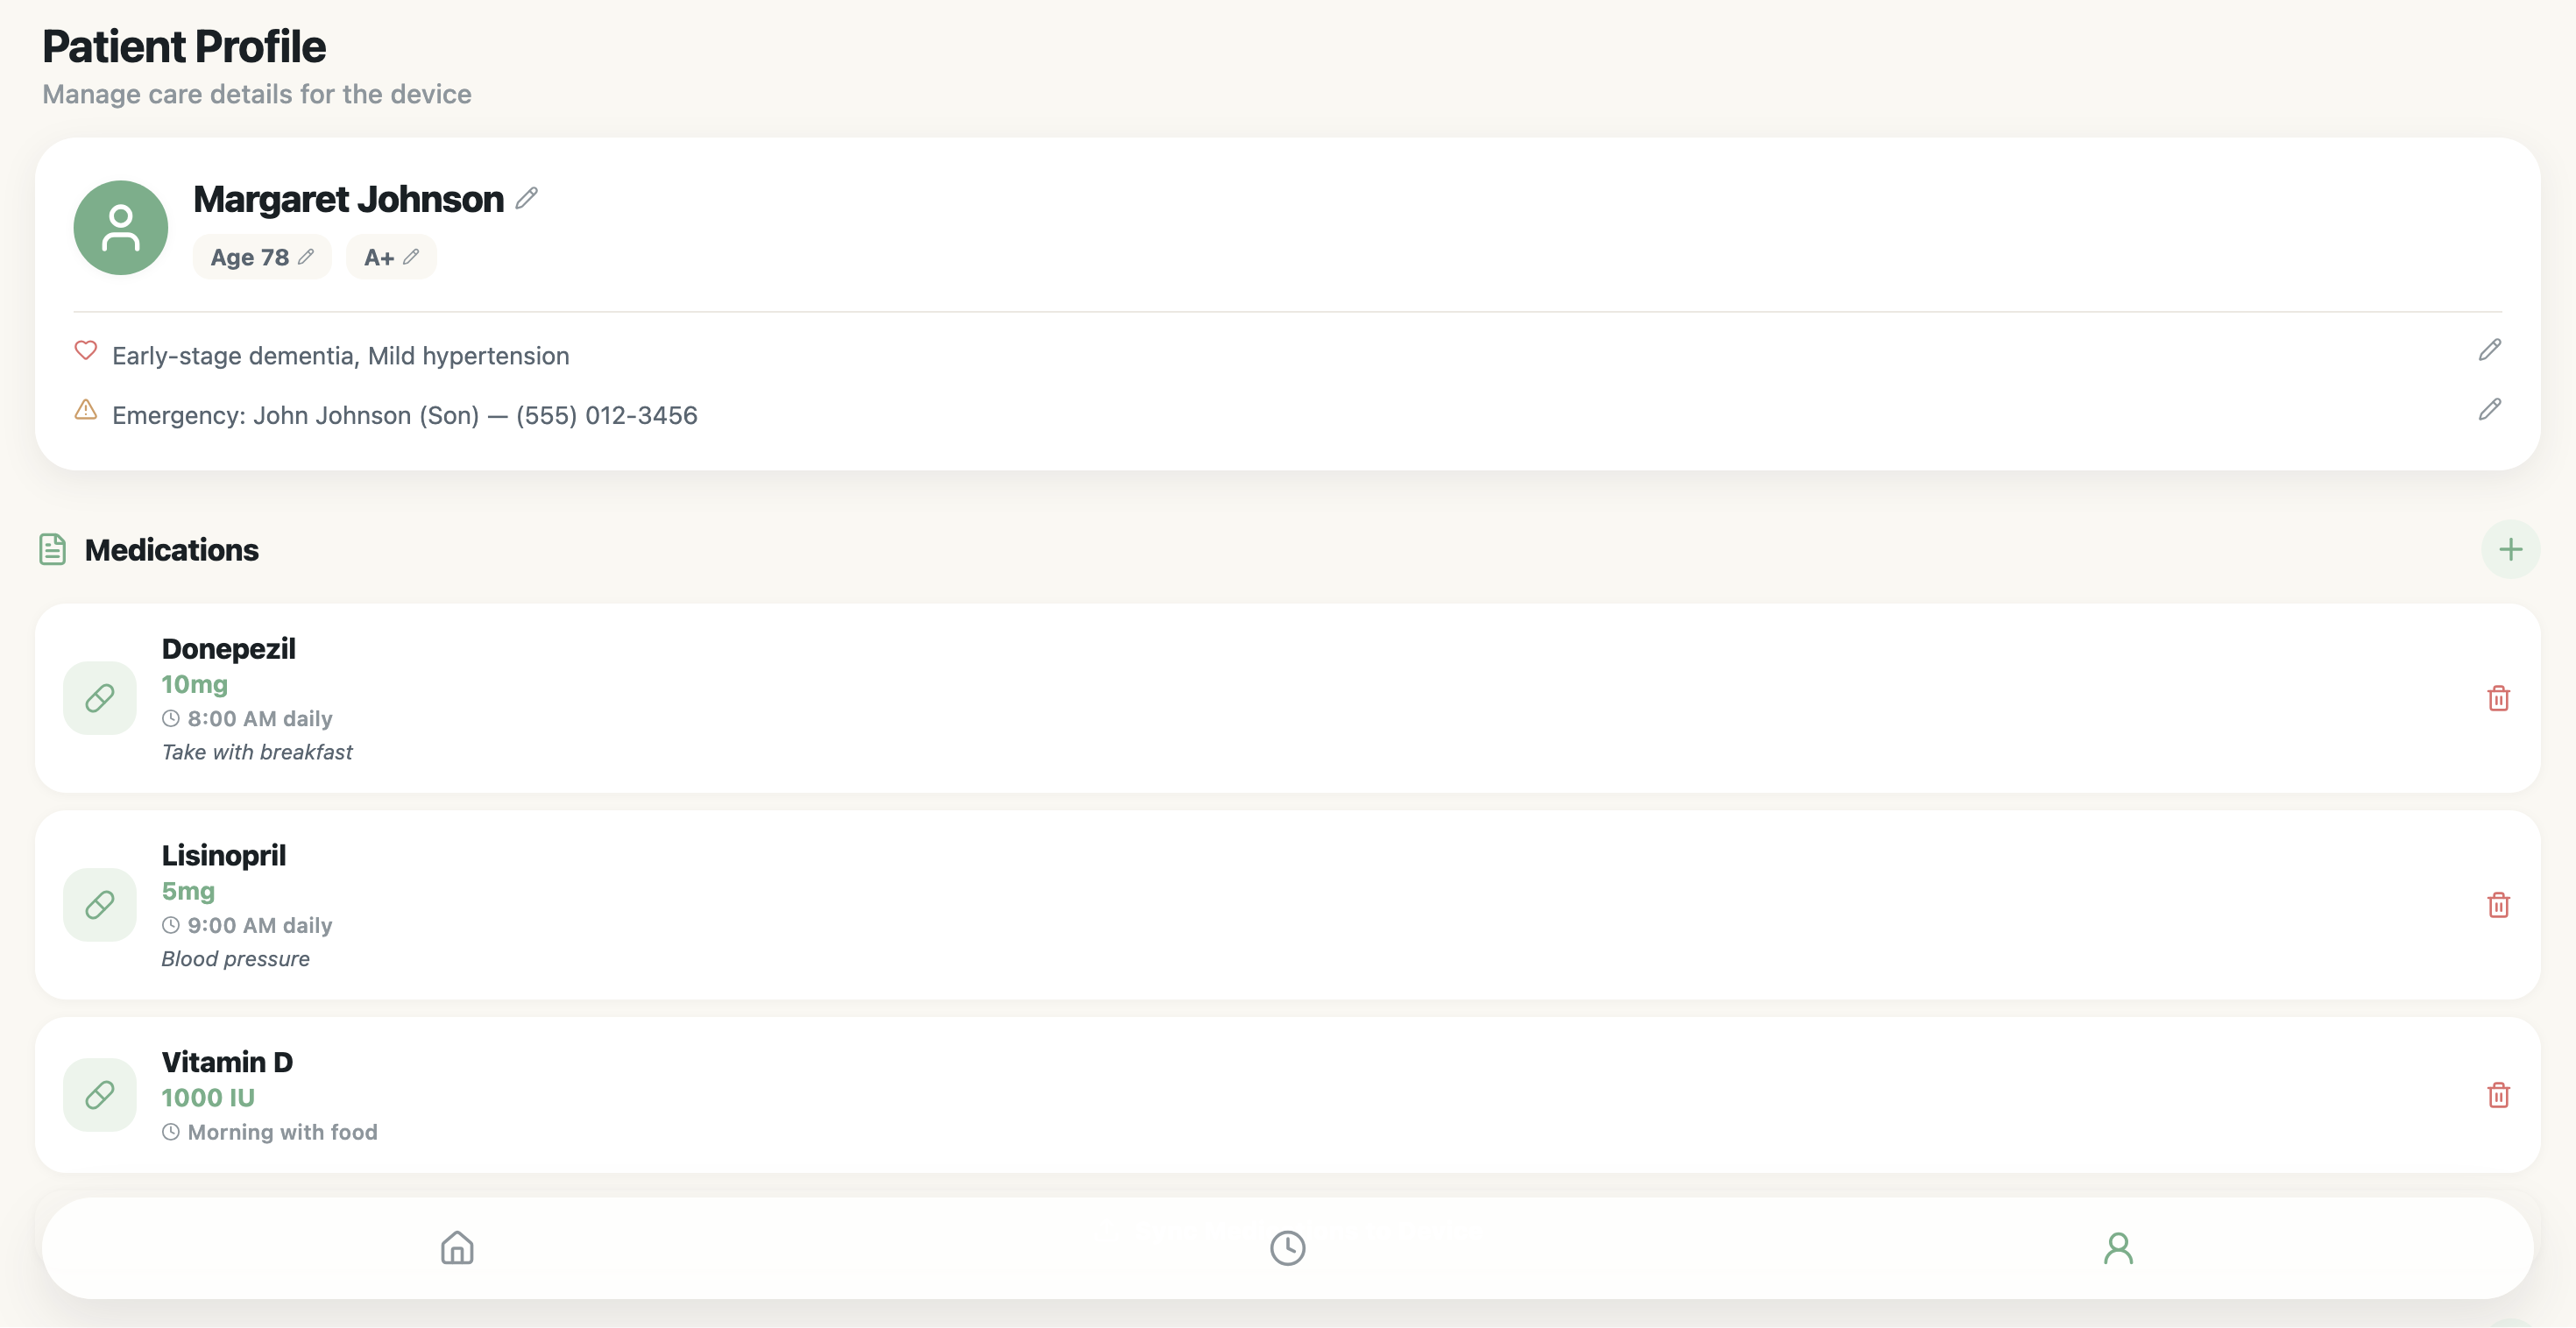Select the Lisinopril pill icon
This screenshot has width=2576, height=1328.
[x=100, y=905]
